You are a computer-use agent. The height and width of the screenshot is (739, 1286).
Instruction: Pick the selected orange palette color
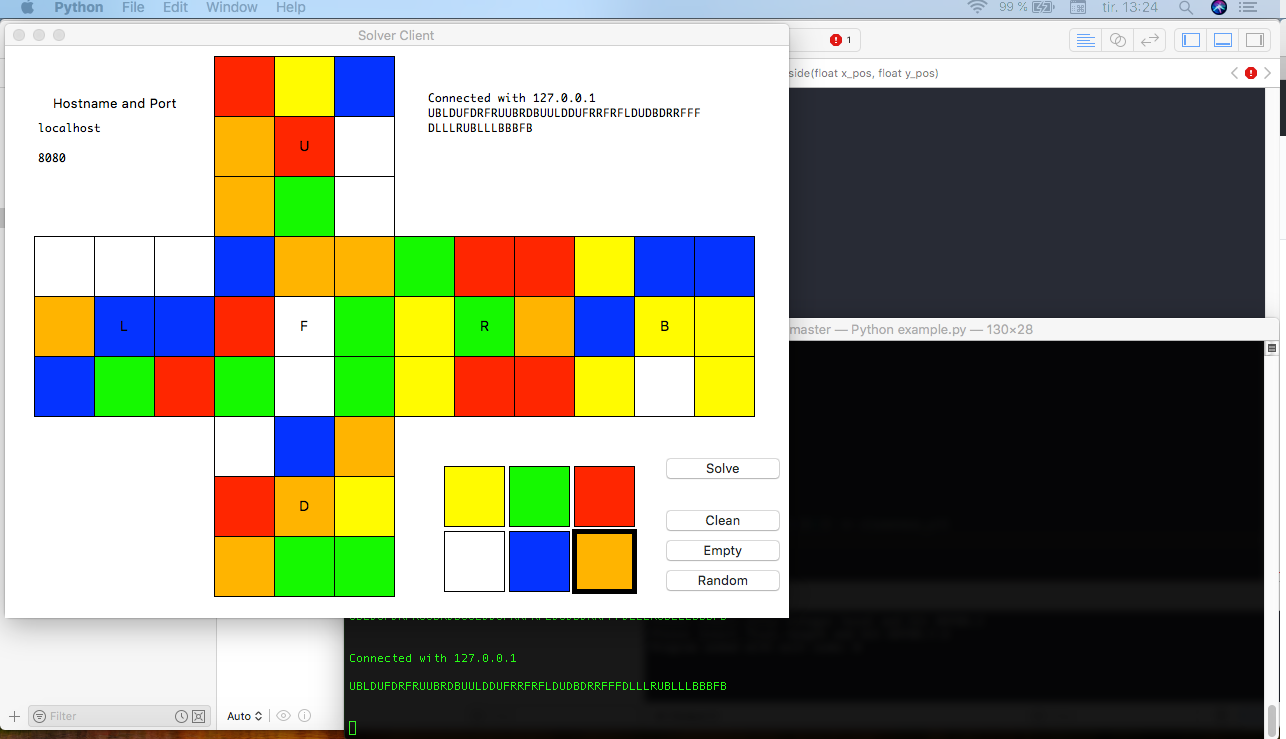(x=604, y=561)
